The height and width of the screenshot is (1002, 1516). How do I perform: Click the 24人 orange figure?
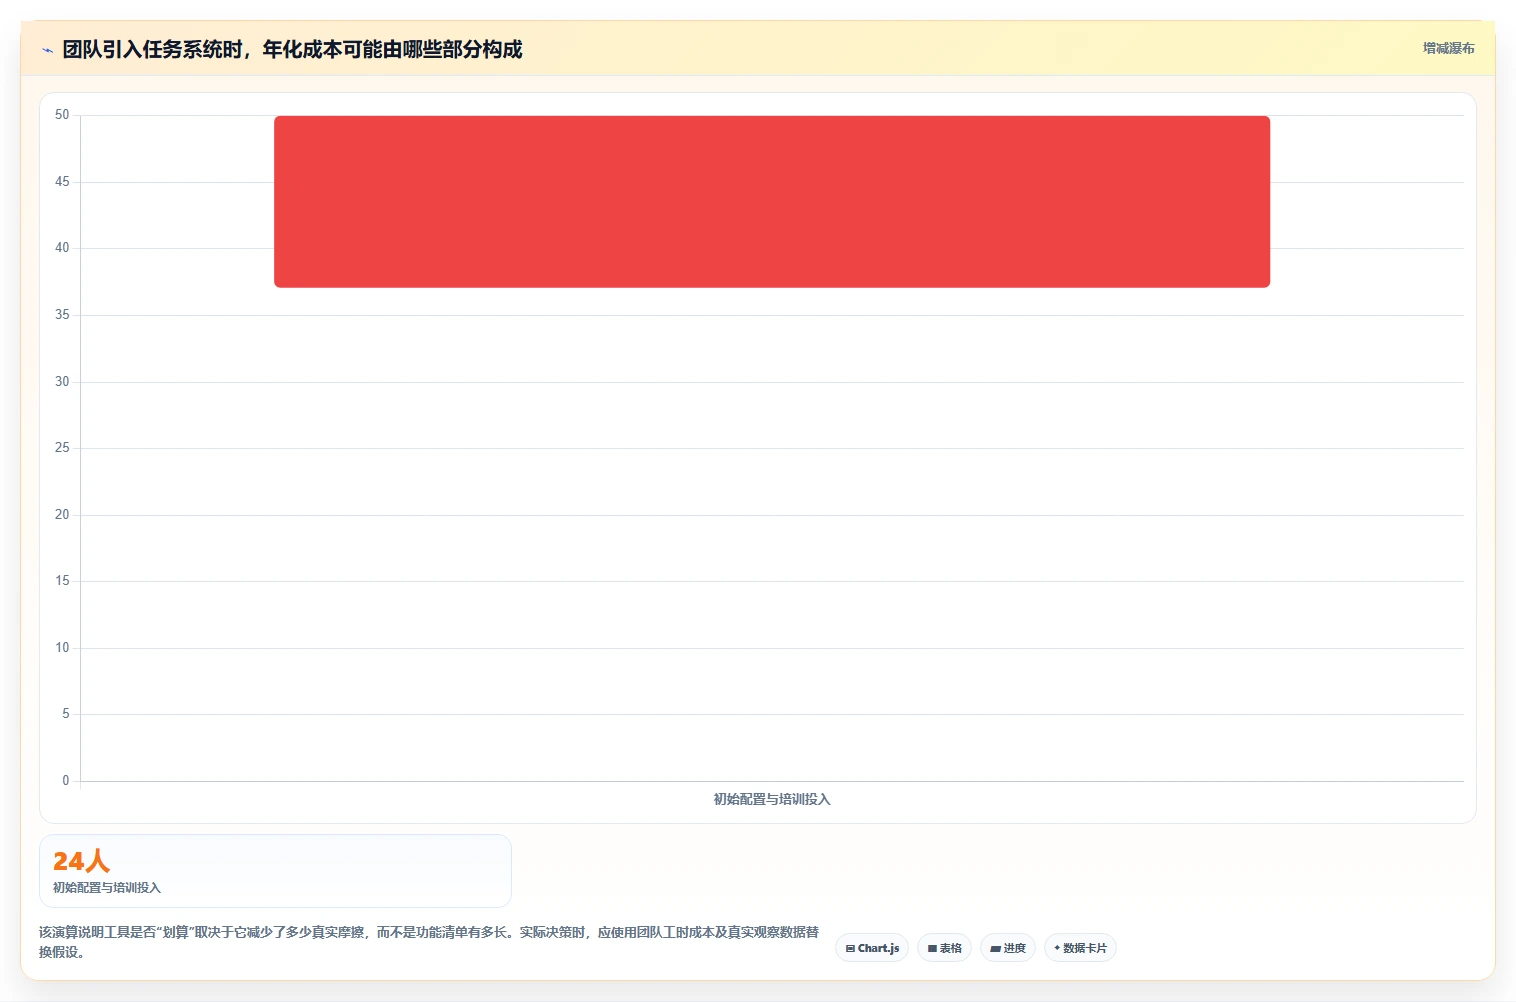click(81, 861)
